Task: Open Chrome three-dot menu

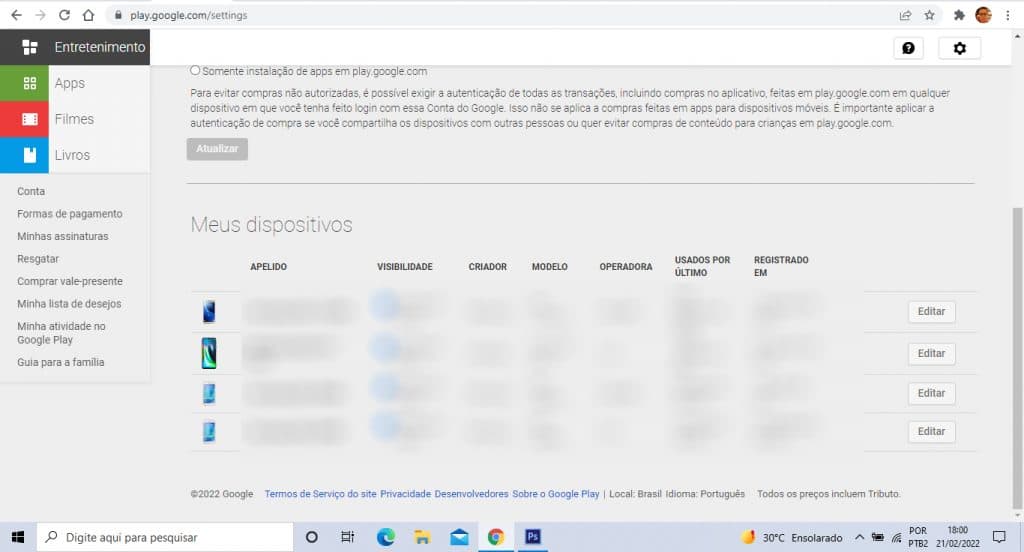Action: click(1008, 15)
